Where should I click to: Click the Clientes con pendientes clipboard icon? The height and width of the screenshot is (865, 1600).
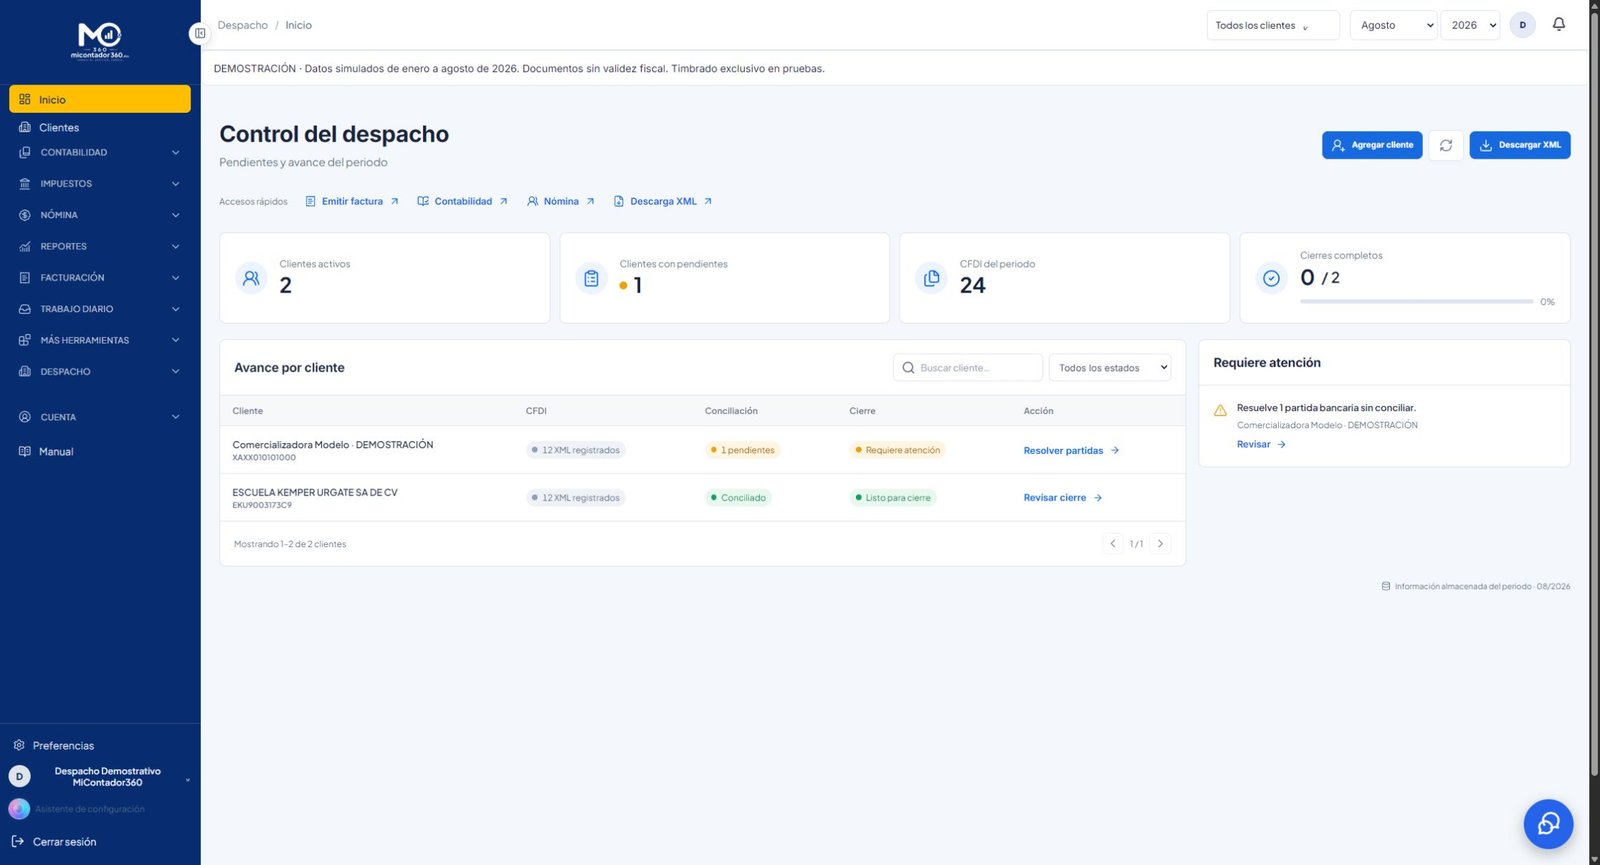pos(591,278)
